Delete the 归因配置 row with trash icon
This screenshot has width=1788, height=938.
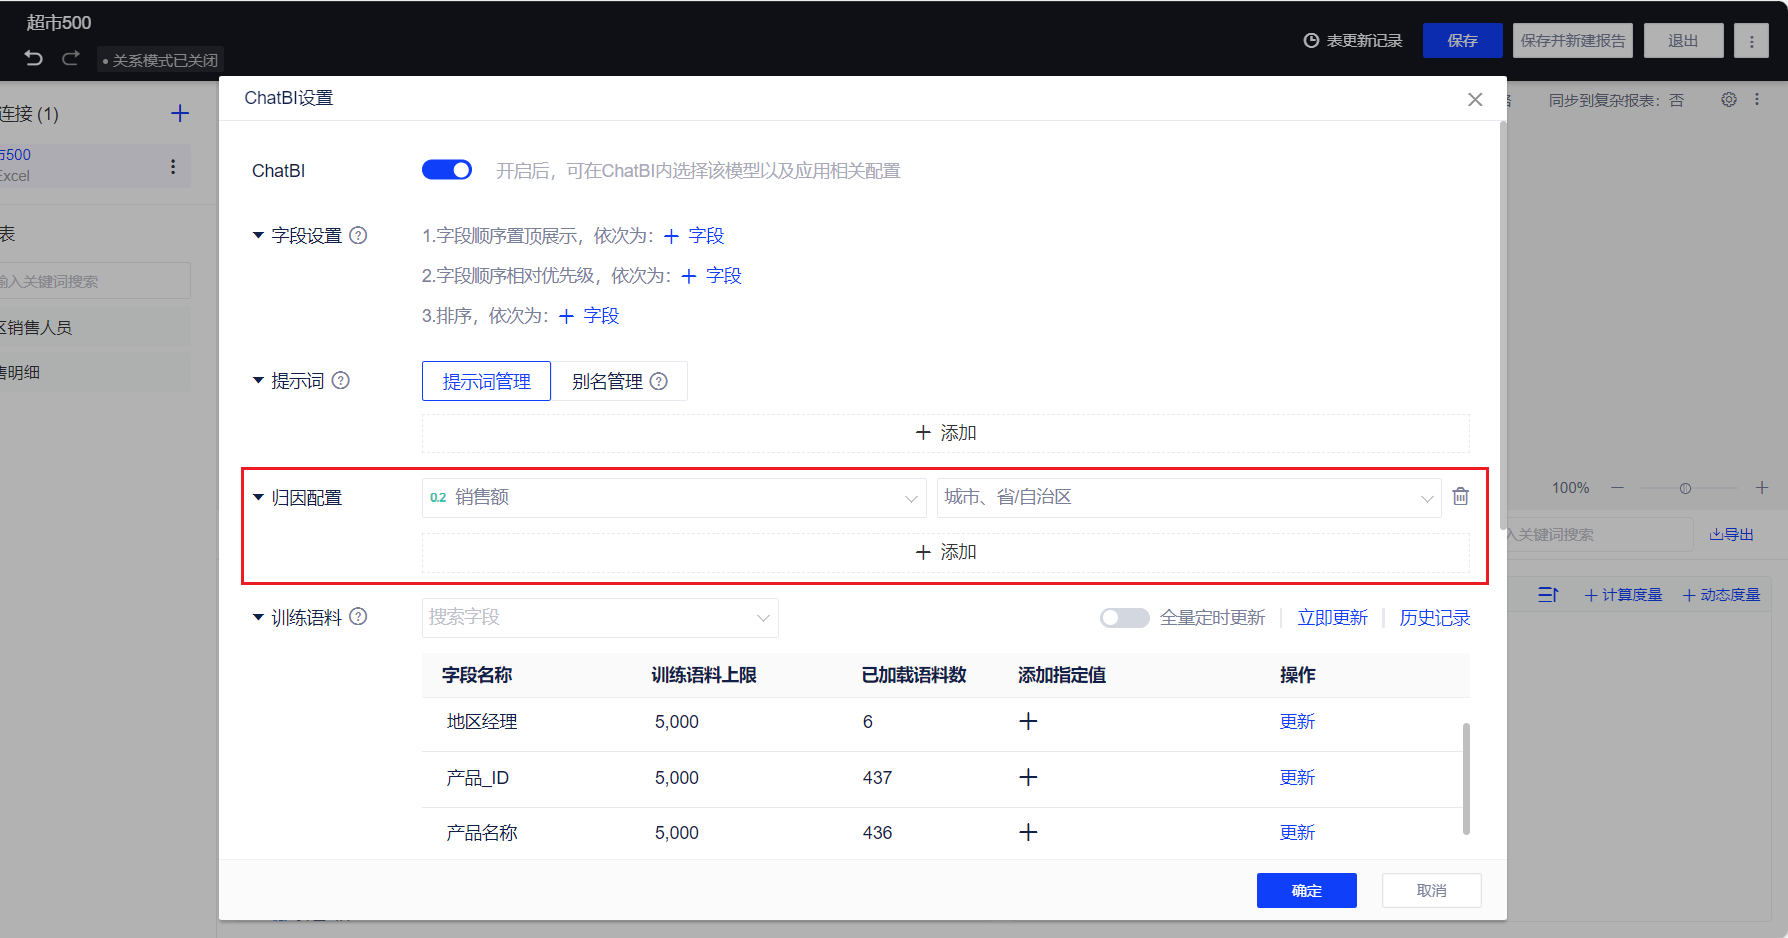[x=1460, y=497]
